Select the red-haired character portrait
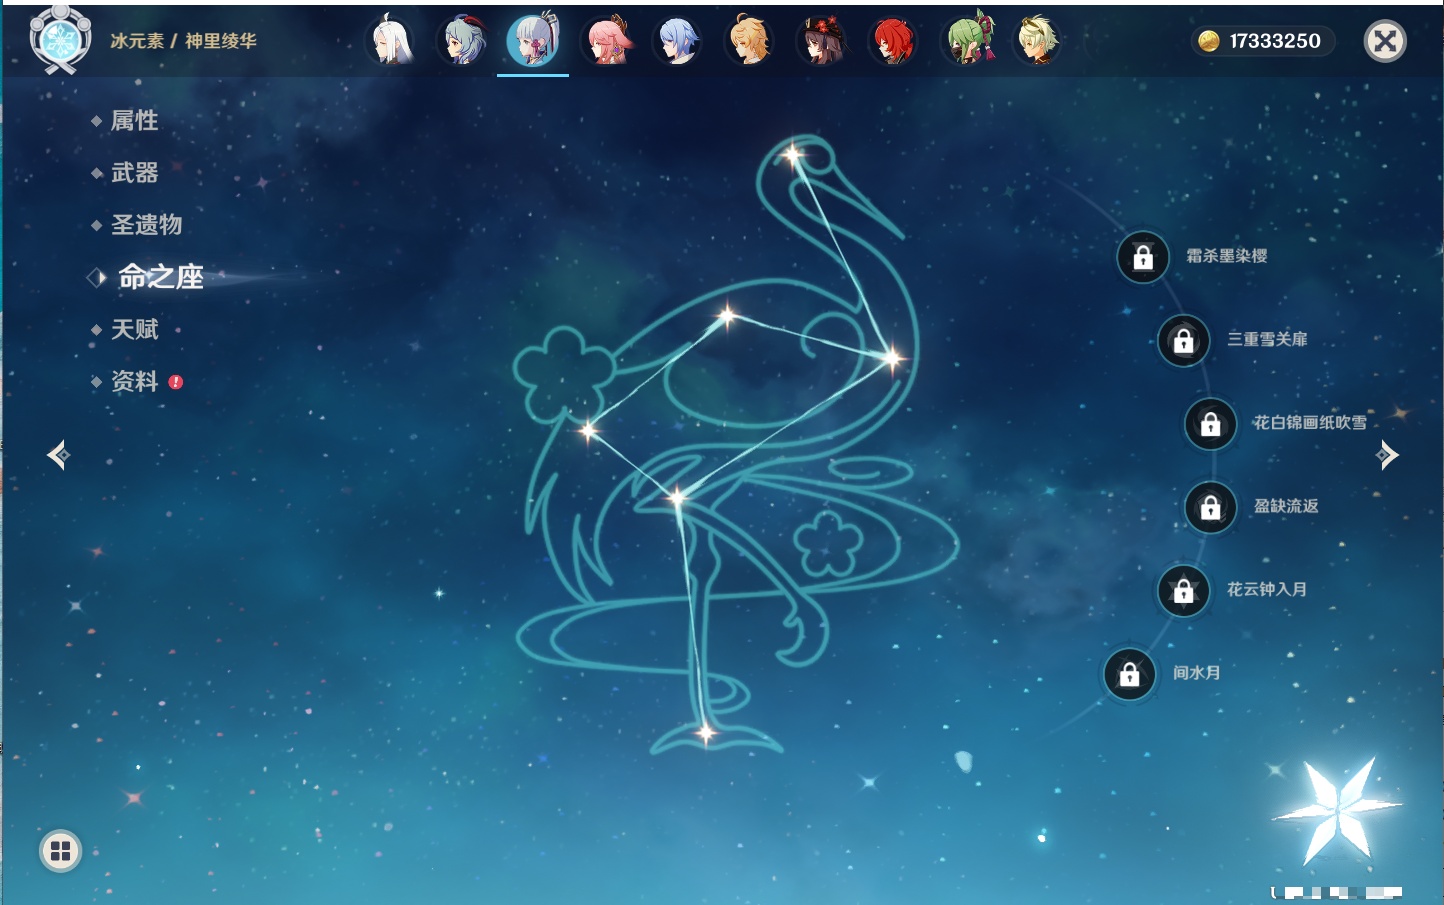The width and height of the screenshot is (1444, 905). [x=893, y=42]
